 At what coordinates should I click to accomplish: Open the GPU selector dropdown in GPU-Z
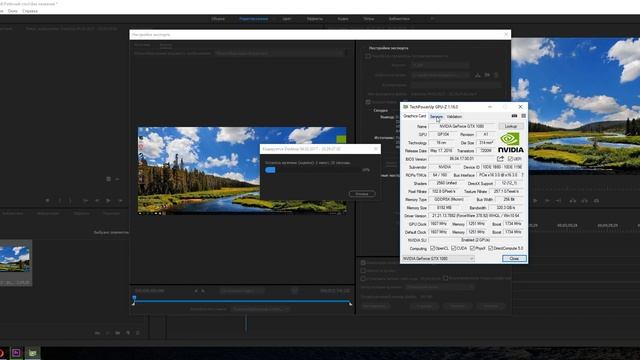pos(438,258)
